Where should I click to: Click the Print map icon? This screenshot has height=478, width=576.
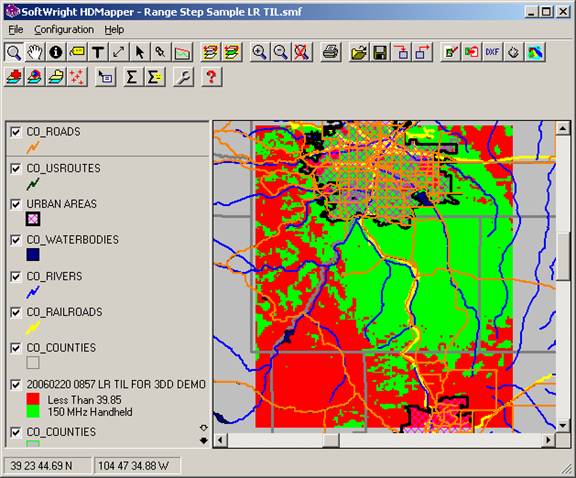coord(331,52)
